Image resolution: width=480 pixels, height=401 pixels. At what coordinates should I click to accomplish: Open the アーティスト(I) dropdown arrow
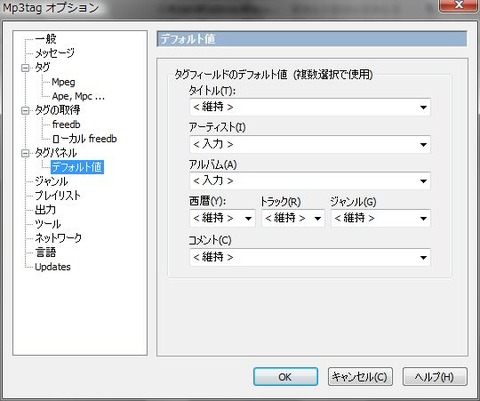(423, 145)
